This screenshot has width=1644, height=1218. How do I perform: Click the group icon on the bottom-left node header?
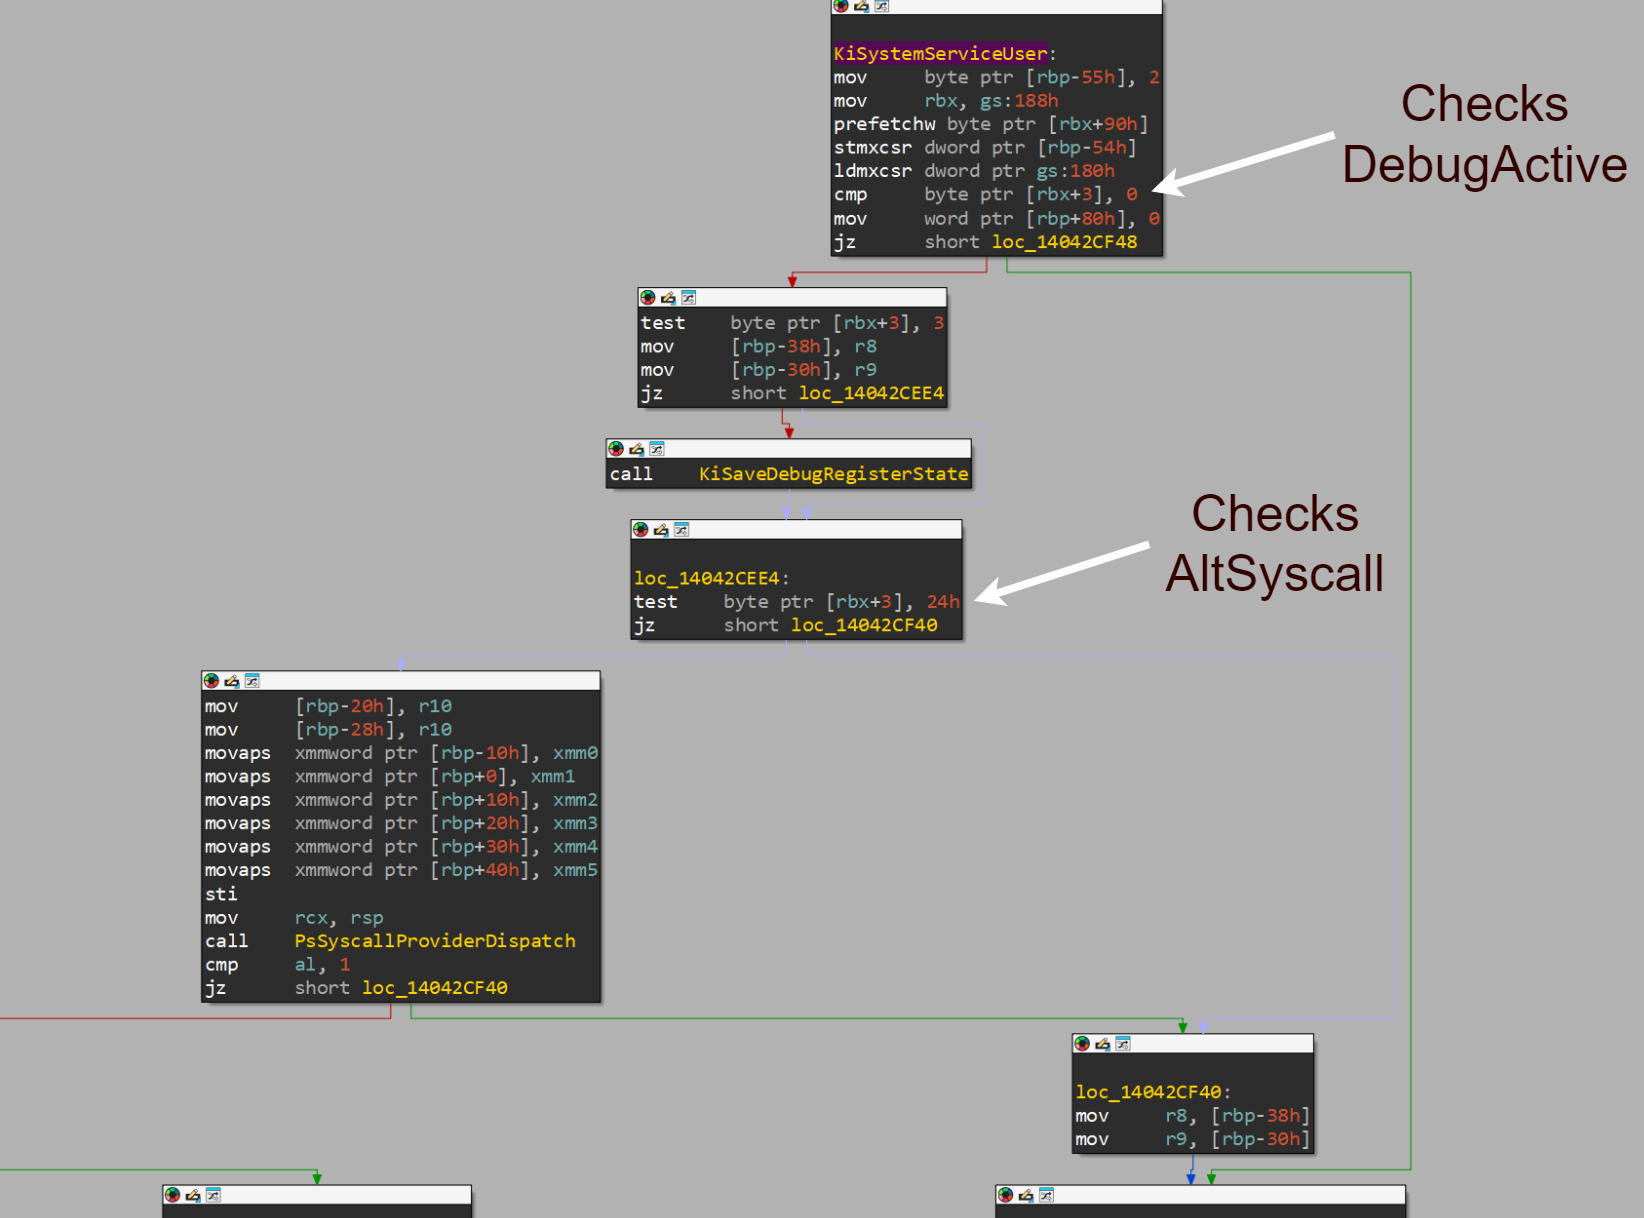click(x=213, y=1195)
